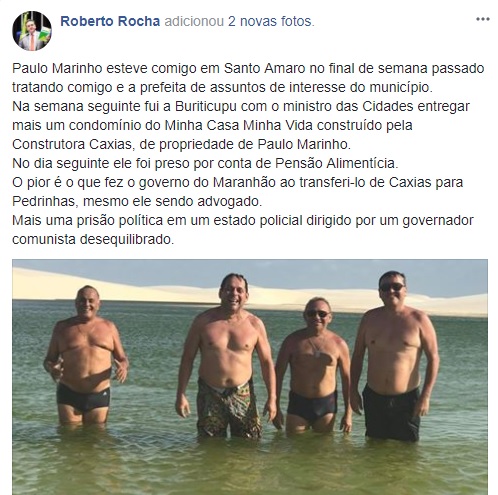The width and height of the screenshot is (498, 495).
Task: Click the rightmost man in black shorts
Action: (x=394, y=356)
